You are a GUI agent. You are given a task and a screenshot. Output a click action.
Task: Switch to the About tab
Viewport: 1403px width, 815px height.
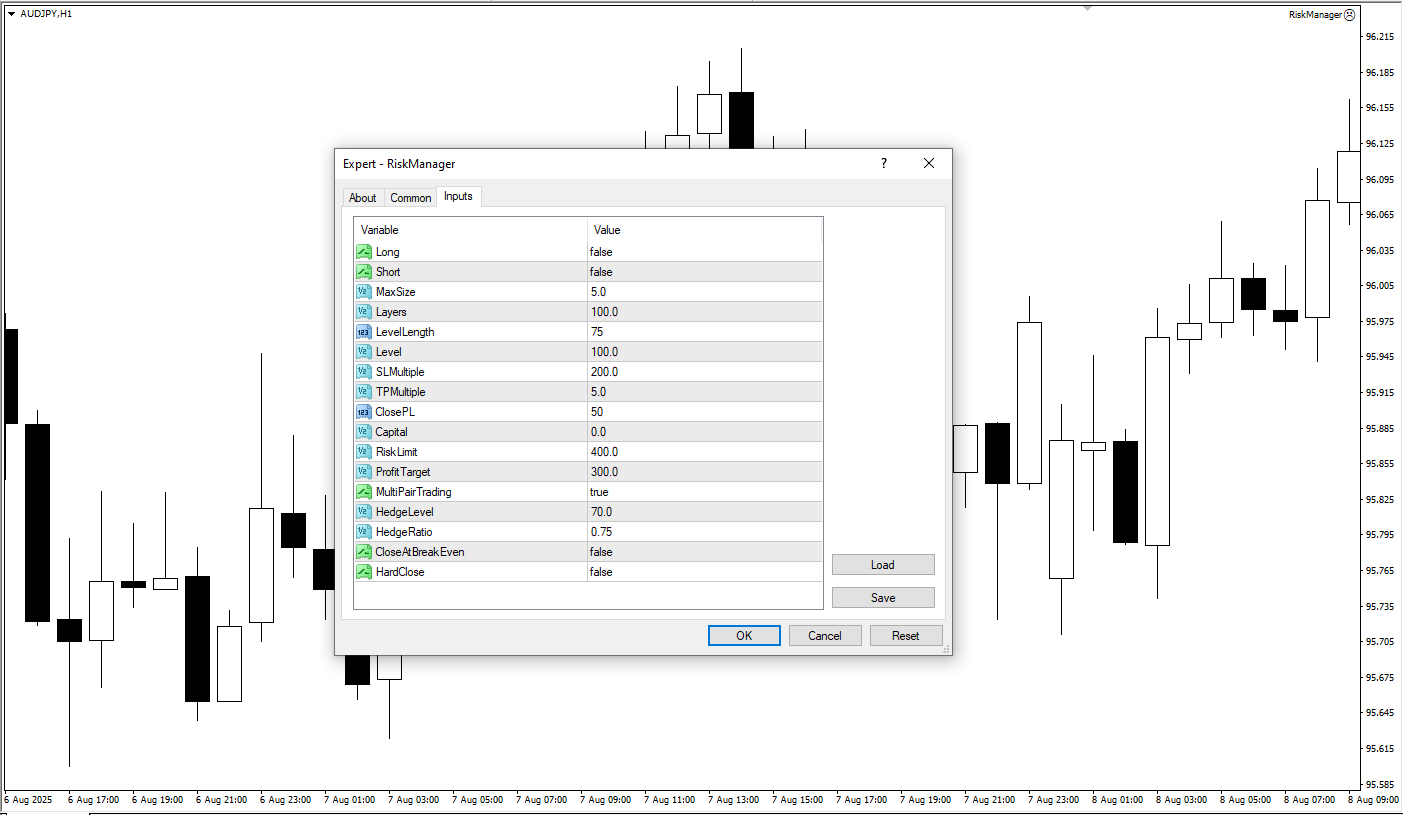tap(362, 198)
